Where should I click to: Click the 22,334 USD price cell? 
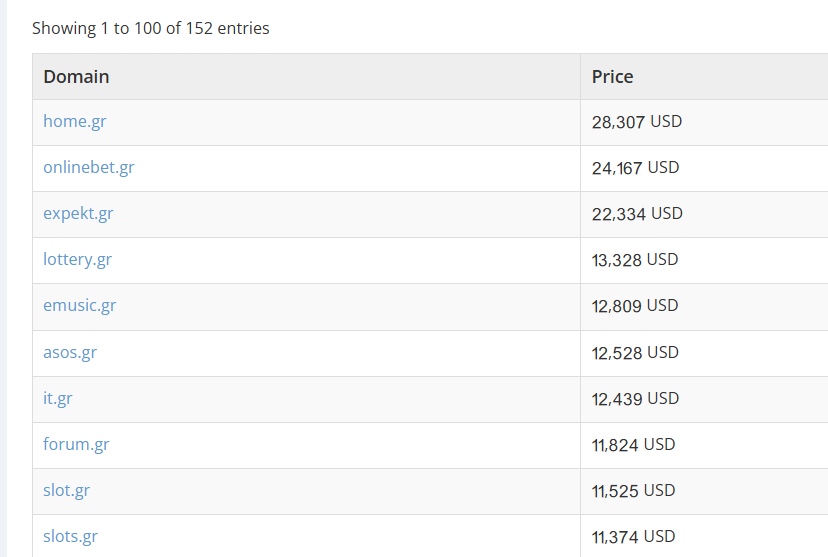click(x=637, y=214)
